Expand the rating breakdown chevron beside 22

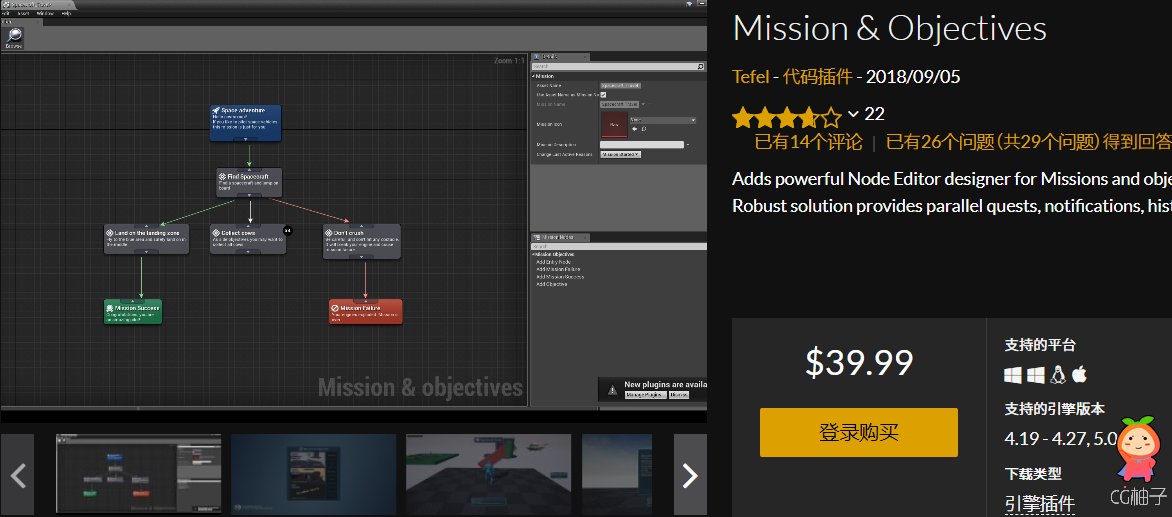pyautogui.click(x=854, y=114)
